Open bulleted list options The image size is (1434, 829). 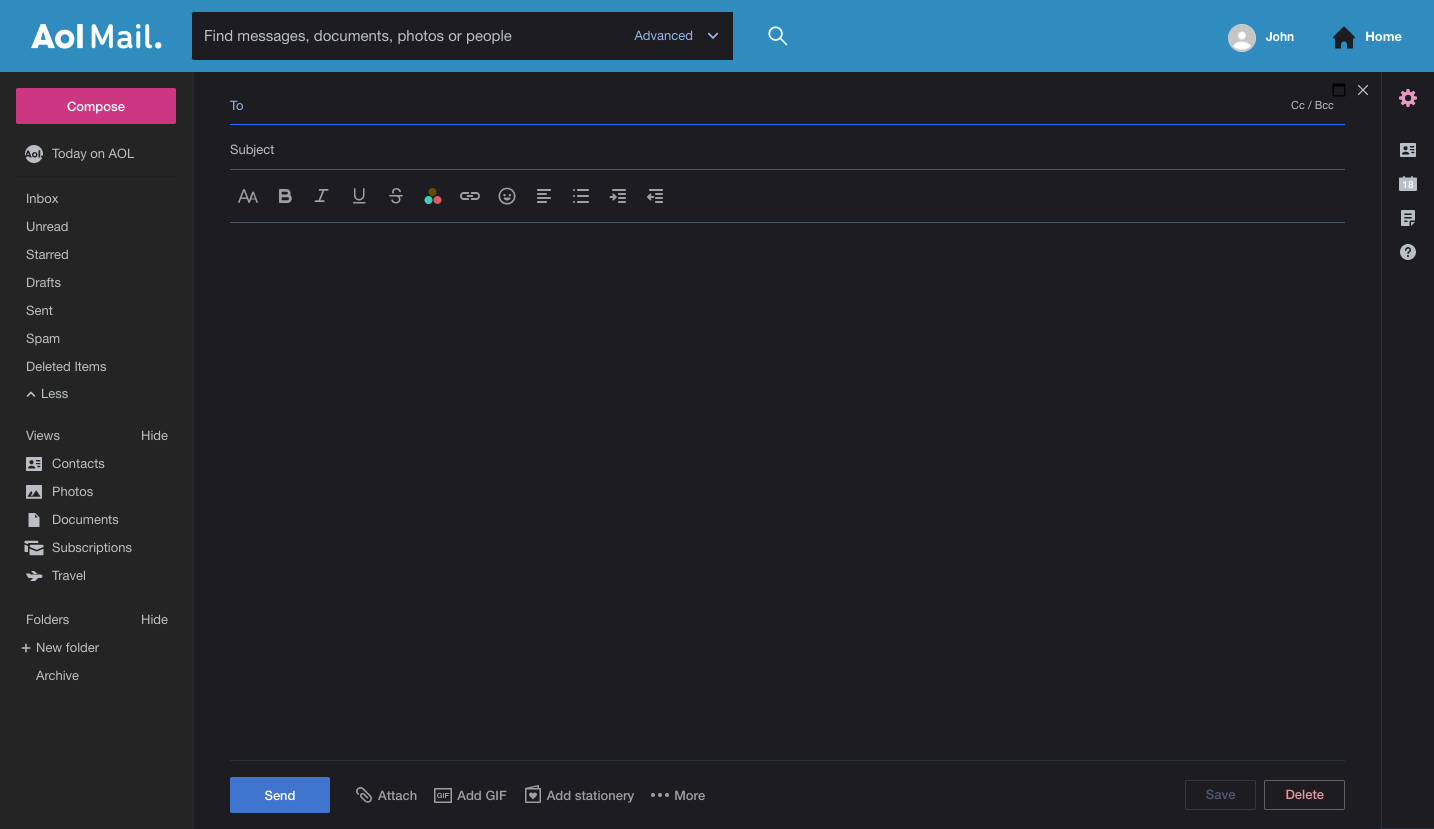pos(581,196)
